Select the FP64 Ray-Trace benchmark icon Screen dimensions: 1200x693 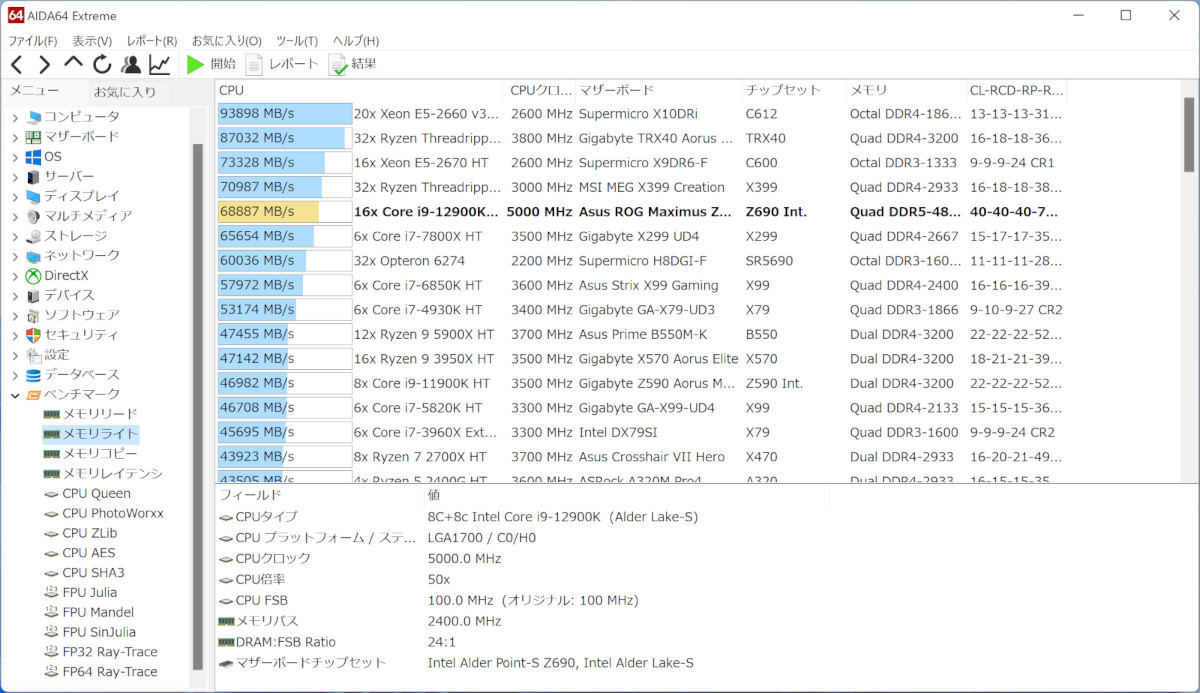tap(51, 672)
